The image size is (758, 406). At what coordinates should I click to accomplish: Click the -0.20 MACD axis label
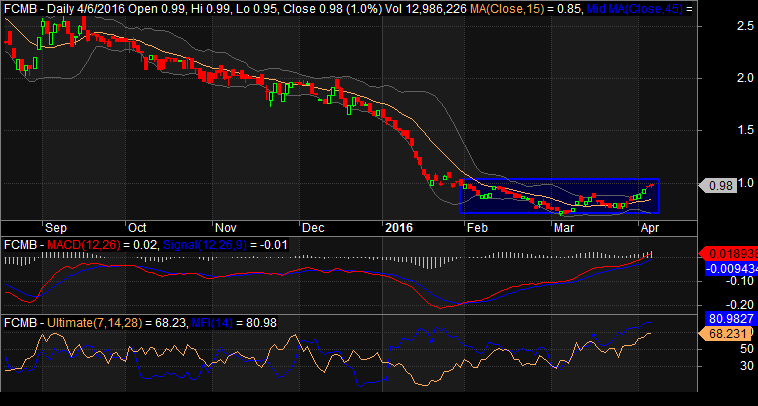(741, 305)
